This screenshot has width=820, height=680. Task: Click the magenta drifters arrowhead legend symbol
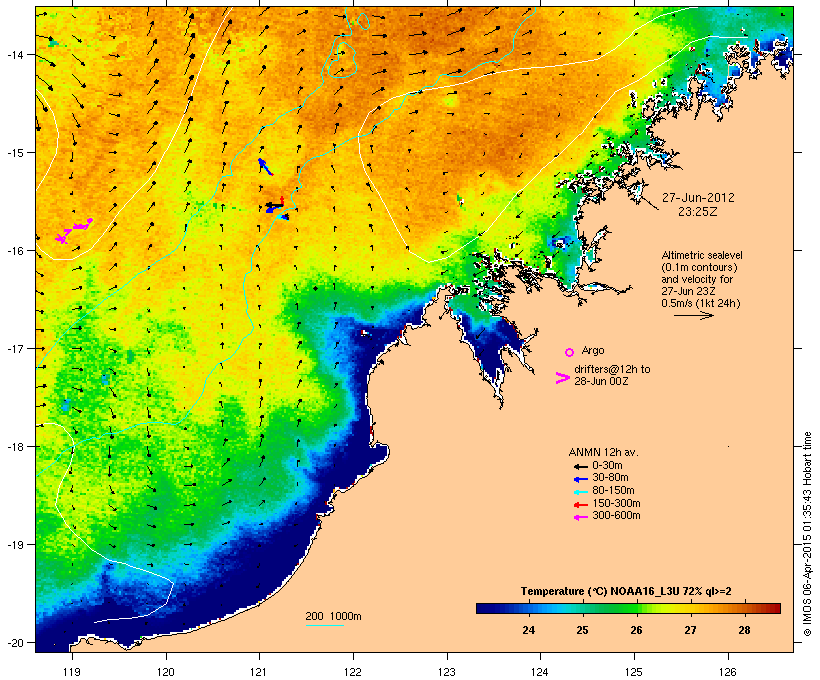[x=562, y=378]
